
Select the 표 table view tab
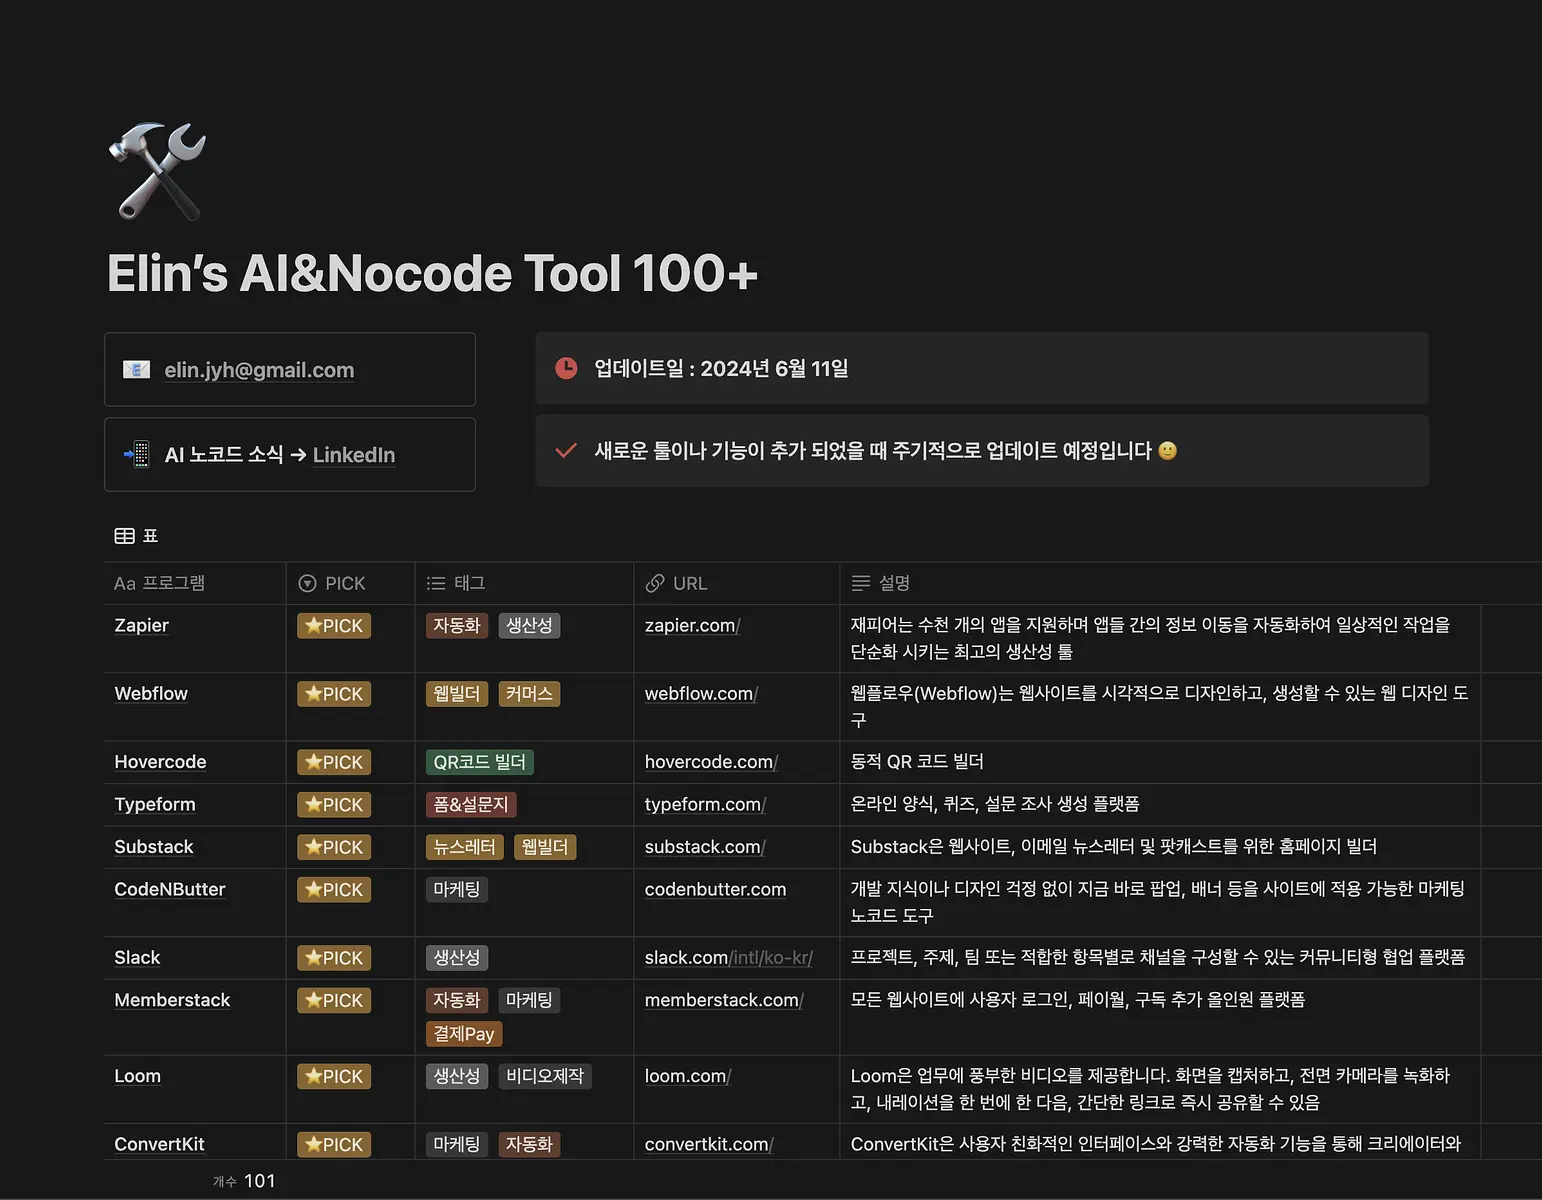(137, 536)
